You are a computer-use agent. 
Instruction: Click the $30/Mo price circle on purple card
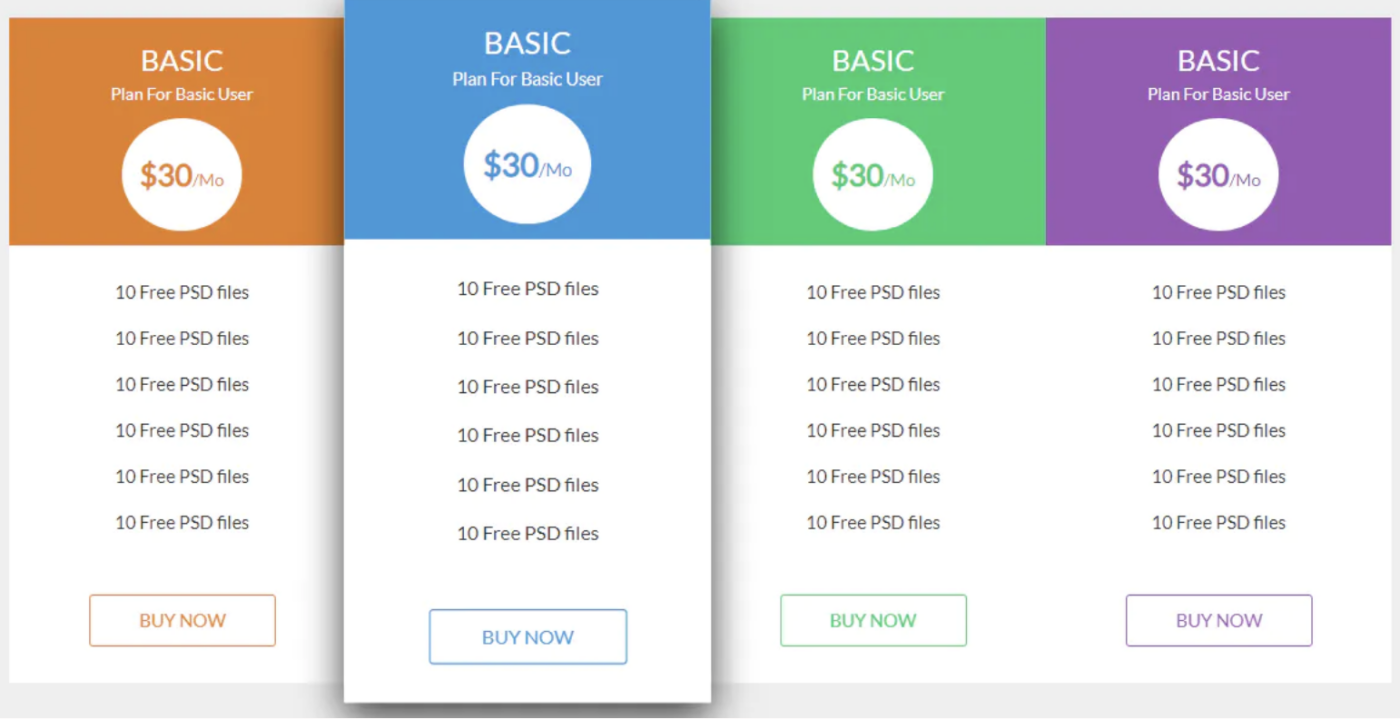[1218, 174]
